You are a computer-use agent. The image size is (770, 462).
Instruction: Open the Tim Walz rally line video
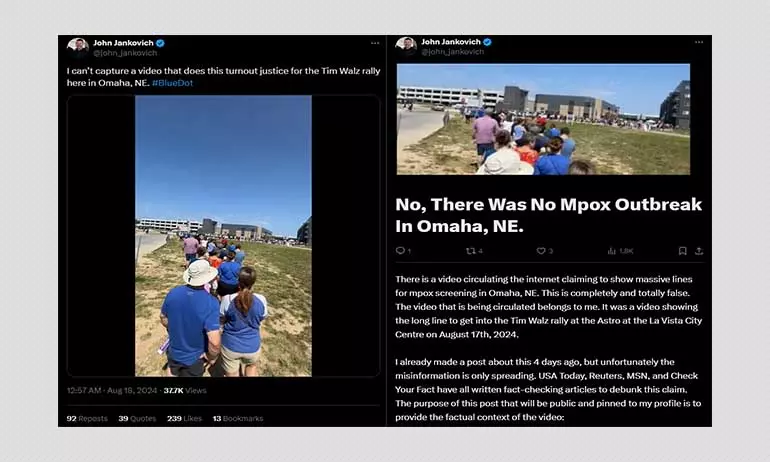(x=223, y=236)
